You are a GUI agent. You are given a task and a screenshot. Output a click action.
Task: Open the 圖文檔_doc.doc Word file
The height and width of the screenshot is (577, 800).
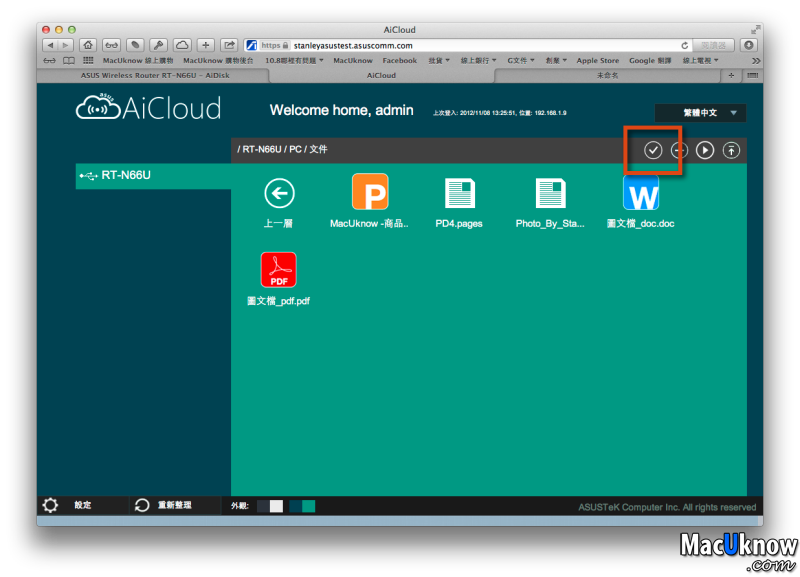tap(640, 192)
